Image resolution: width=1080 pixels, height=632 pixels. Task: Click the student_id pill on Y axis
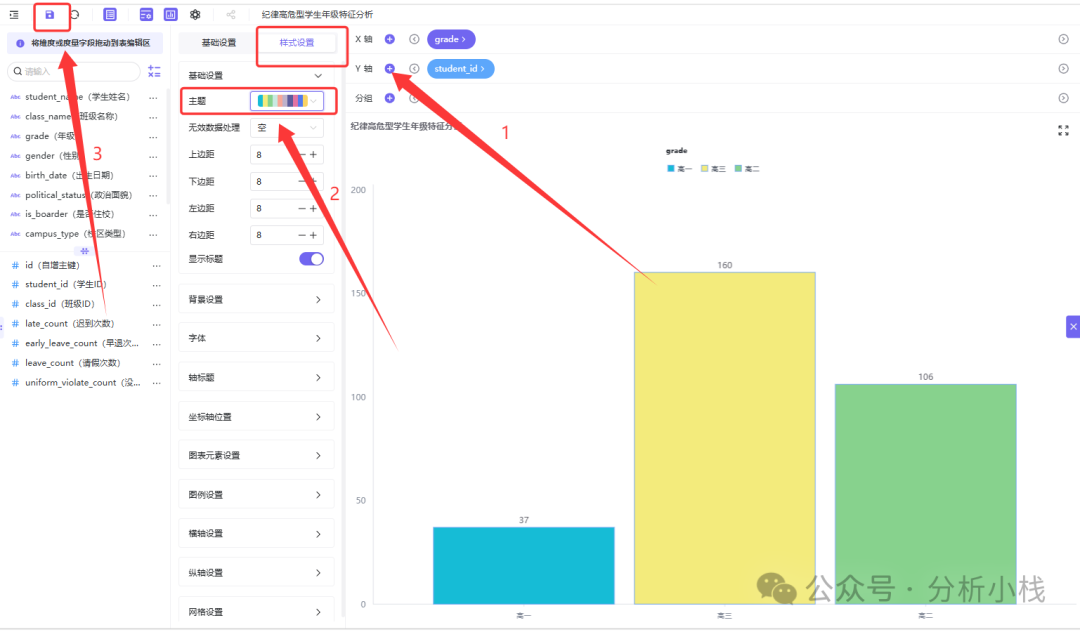tap(460, 68)
